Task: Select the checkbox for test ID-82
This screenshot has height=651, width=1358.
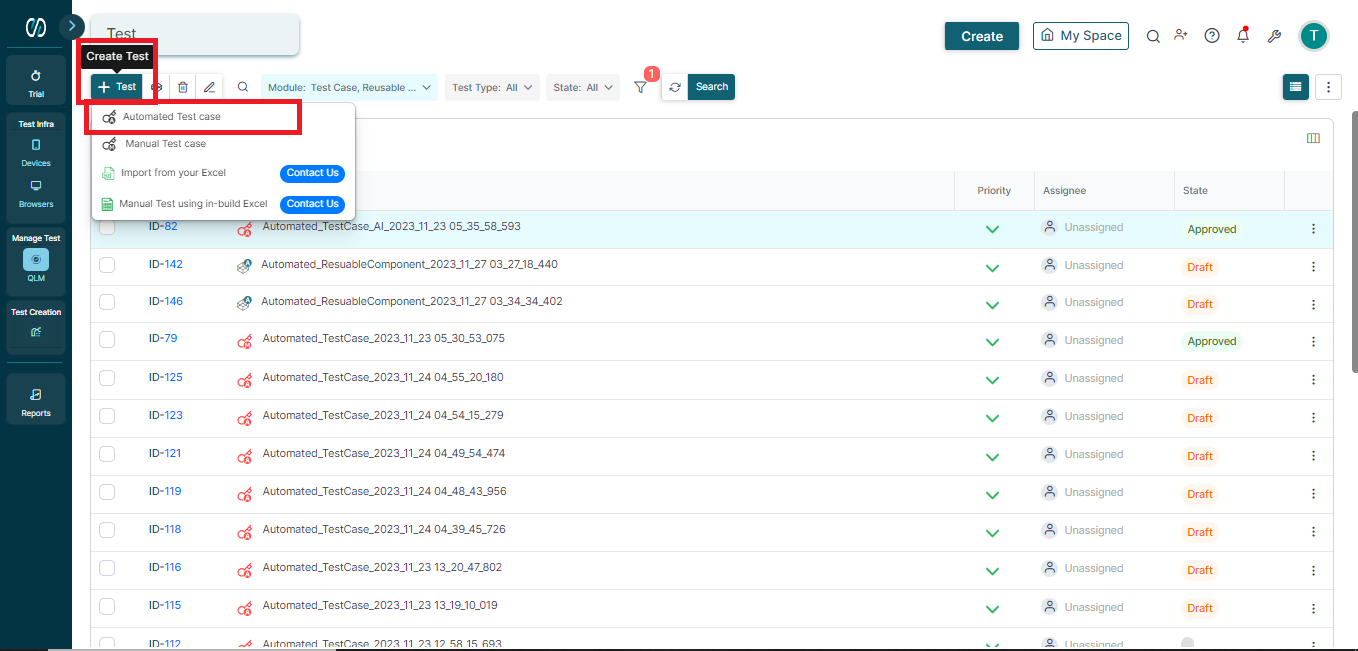Action: click(x=107, y=228)
